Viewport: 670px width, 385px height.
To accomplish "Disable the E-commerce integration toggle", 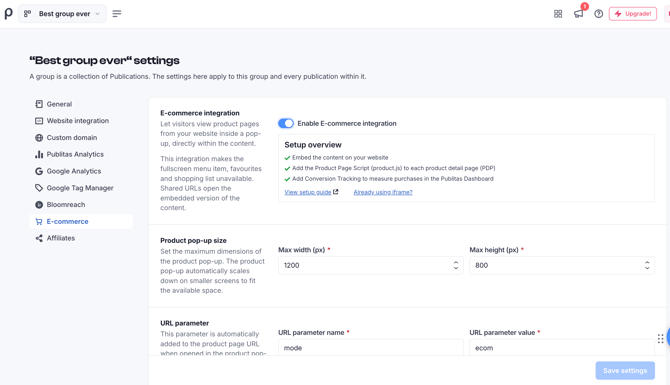I will 286,123.
